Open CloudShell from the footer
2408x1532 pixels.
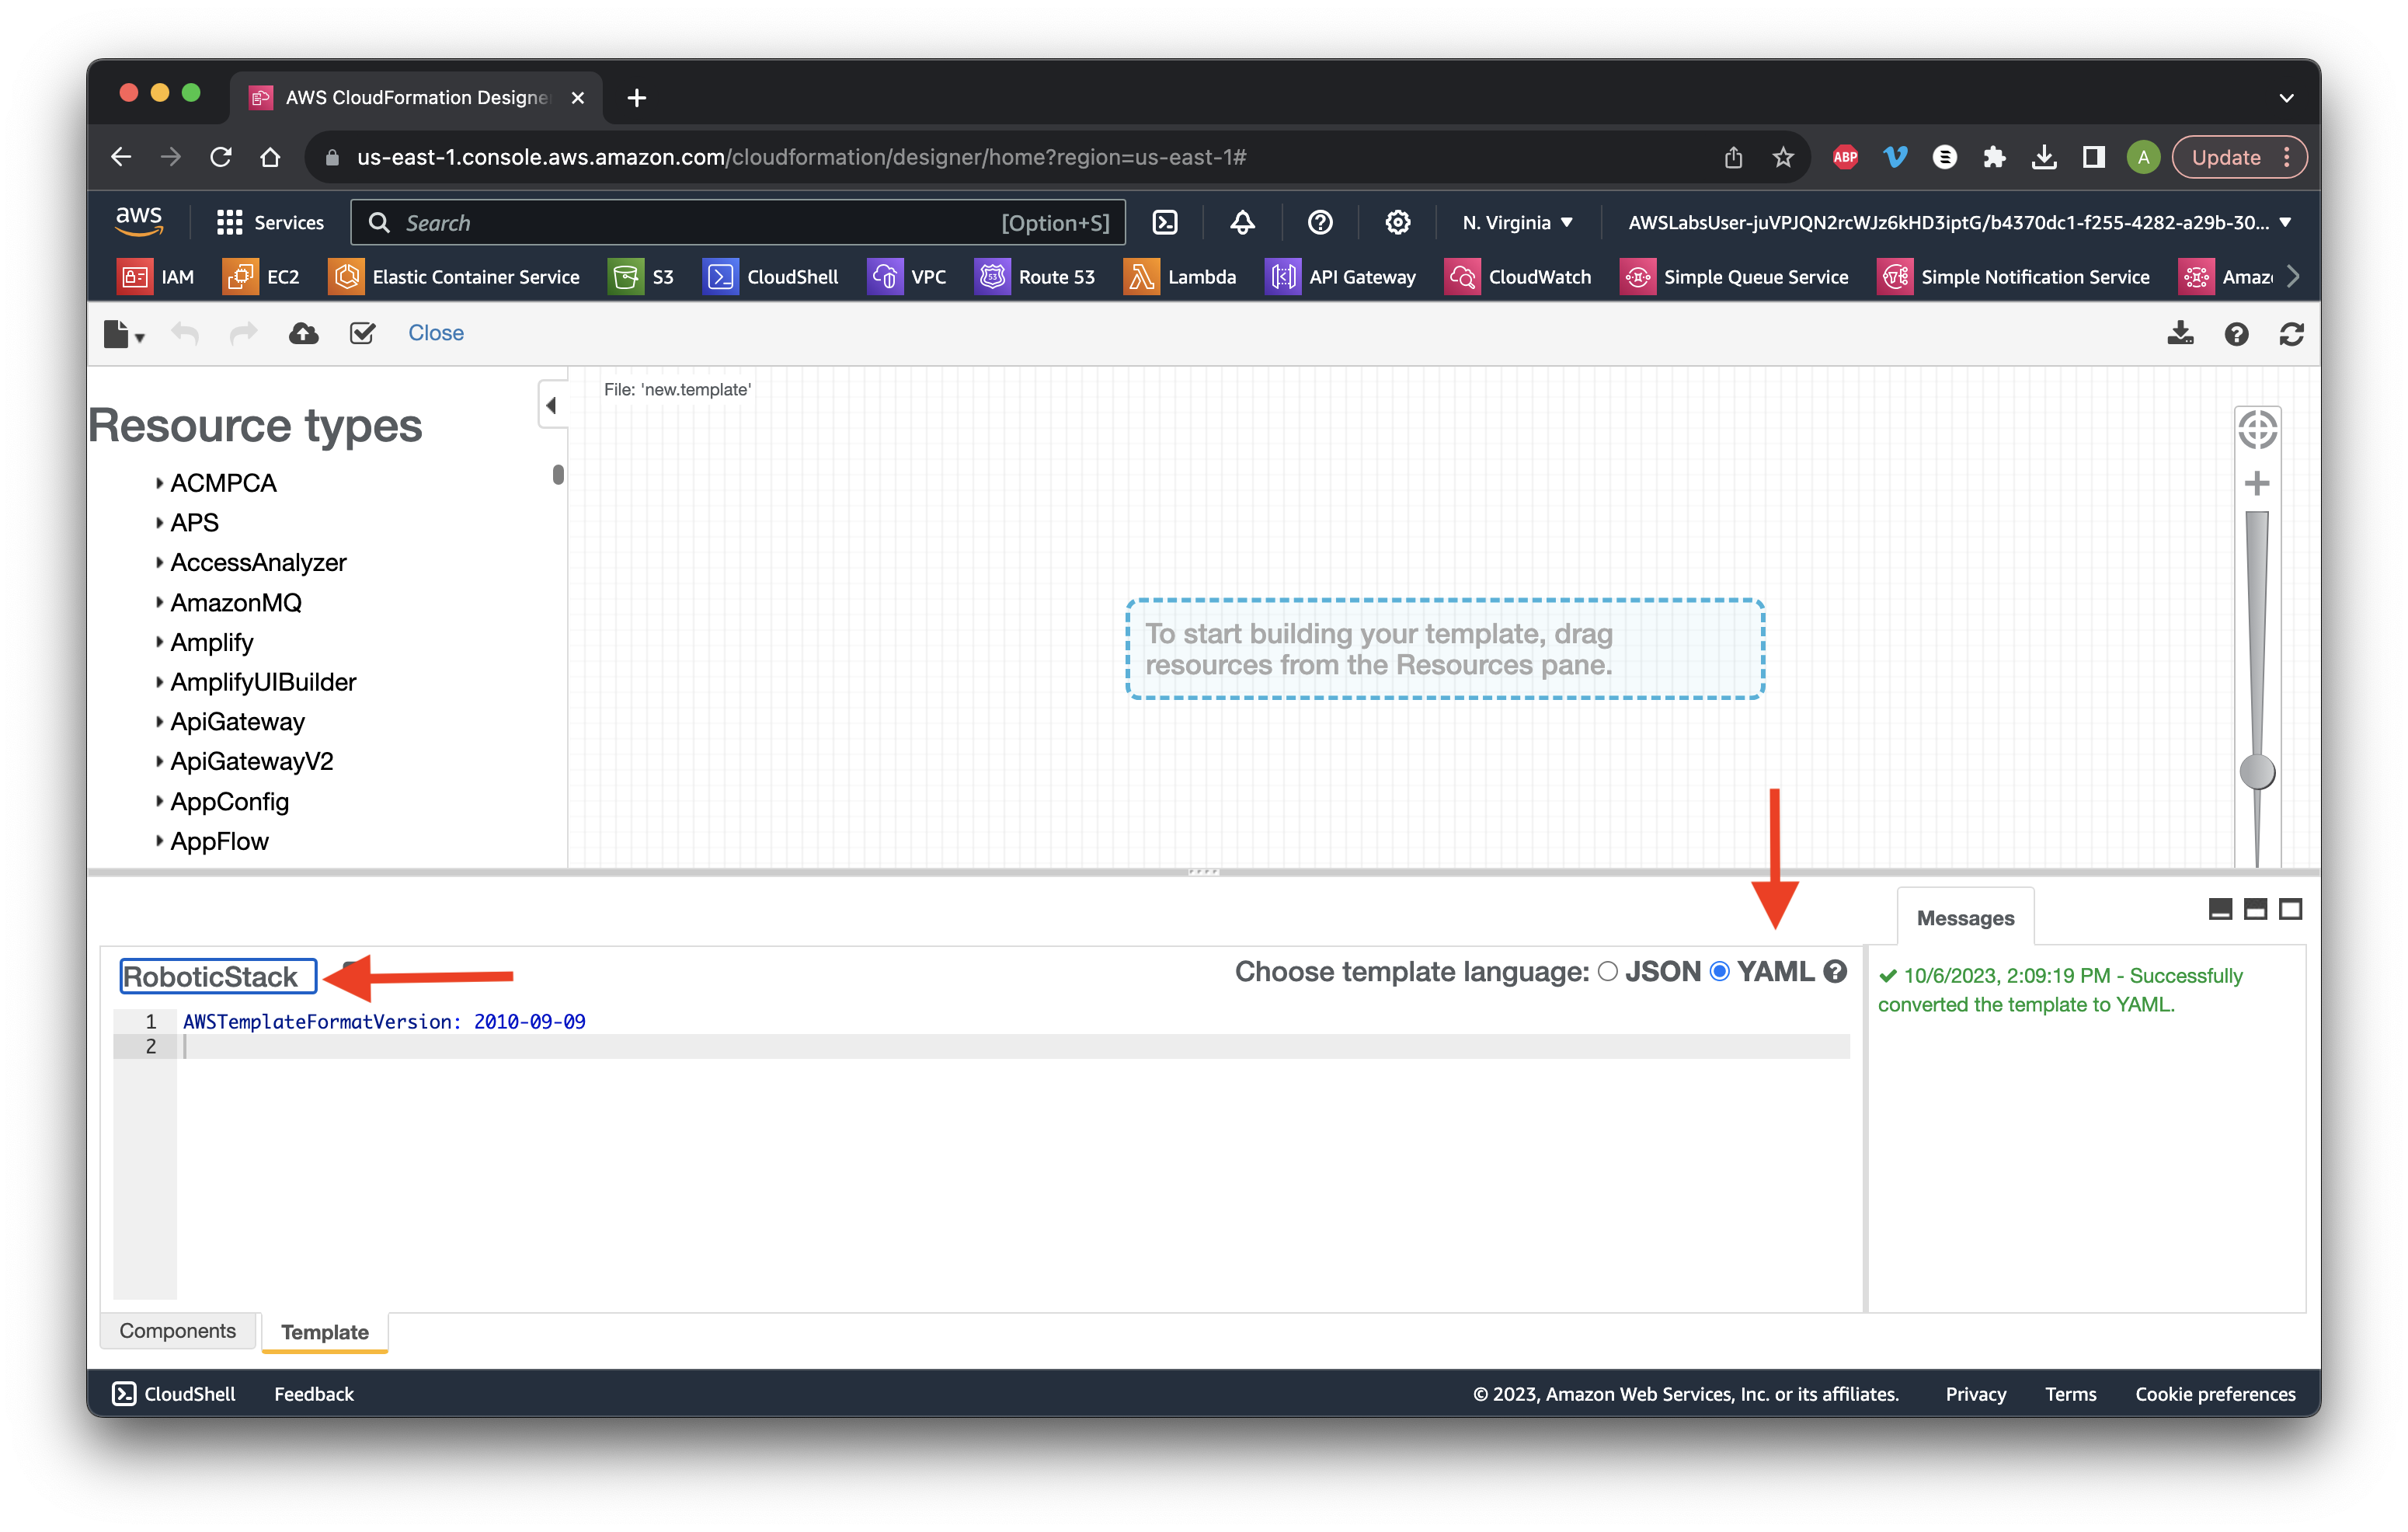[174, 1394]
